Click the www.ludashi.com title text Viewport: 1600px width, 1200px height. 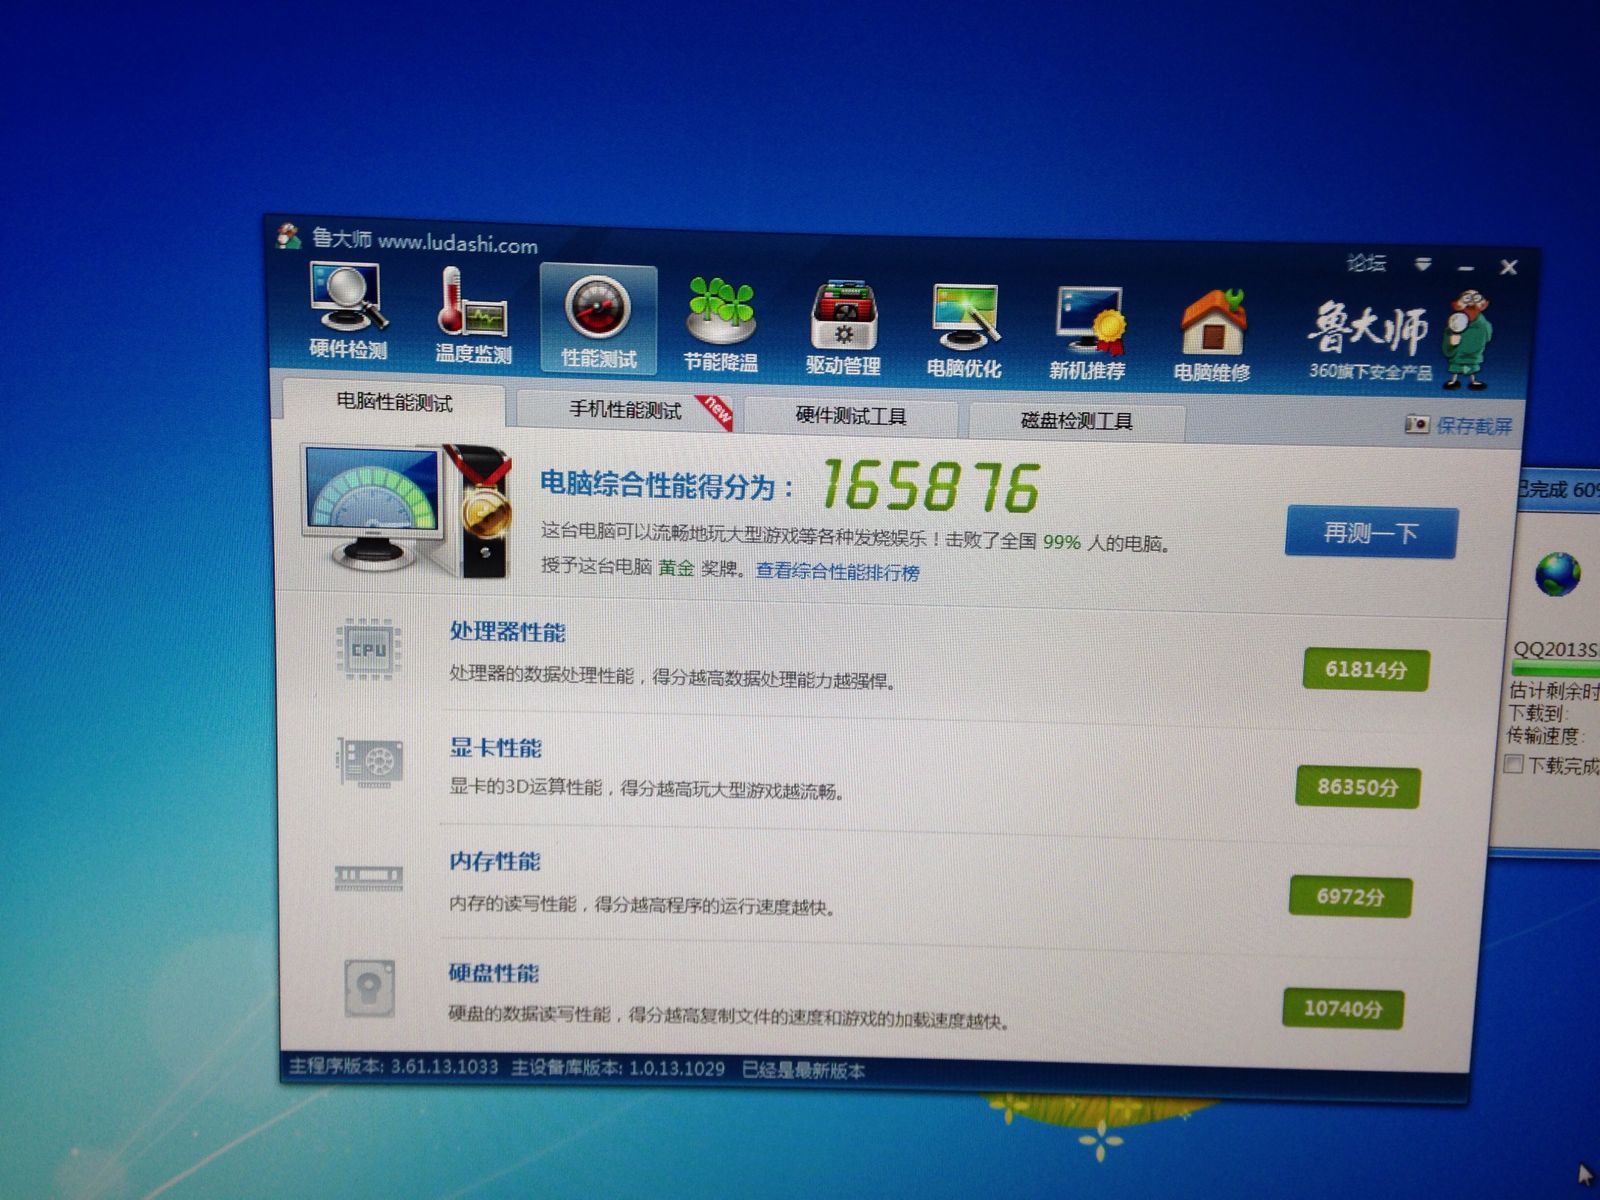[458, 243]
